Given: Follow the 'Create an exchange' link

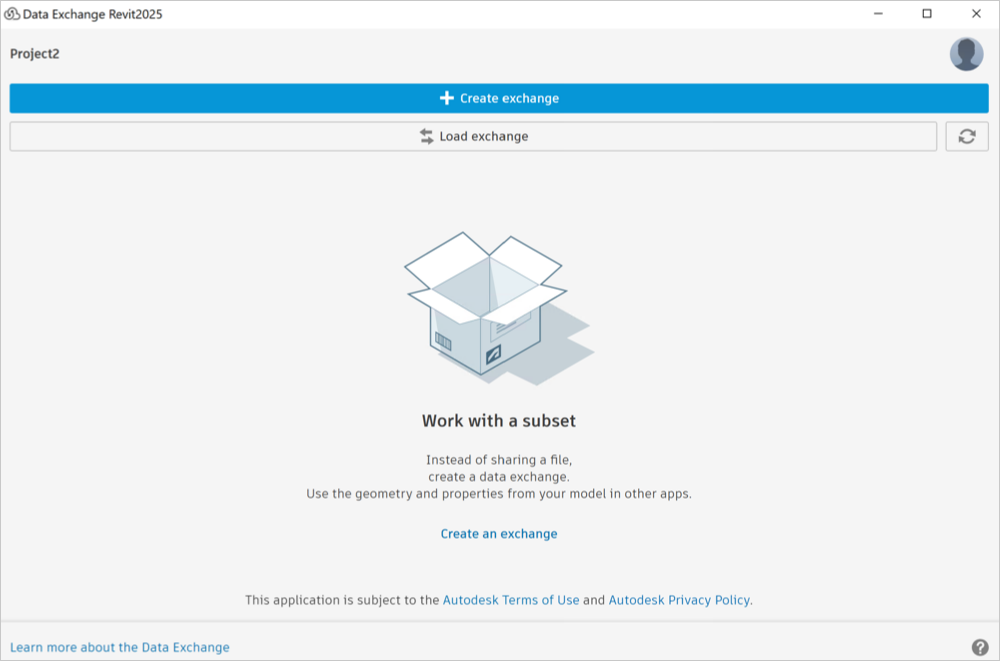Looking at the screenshot, I should coord(499,533).
